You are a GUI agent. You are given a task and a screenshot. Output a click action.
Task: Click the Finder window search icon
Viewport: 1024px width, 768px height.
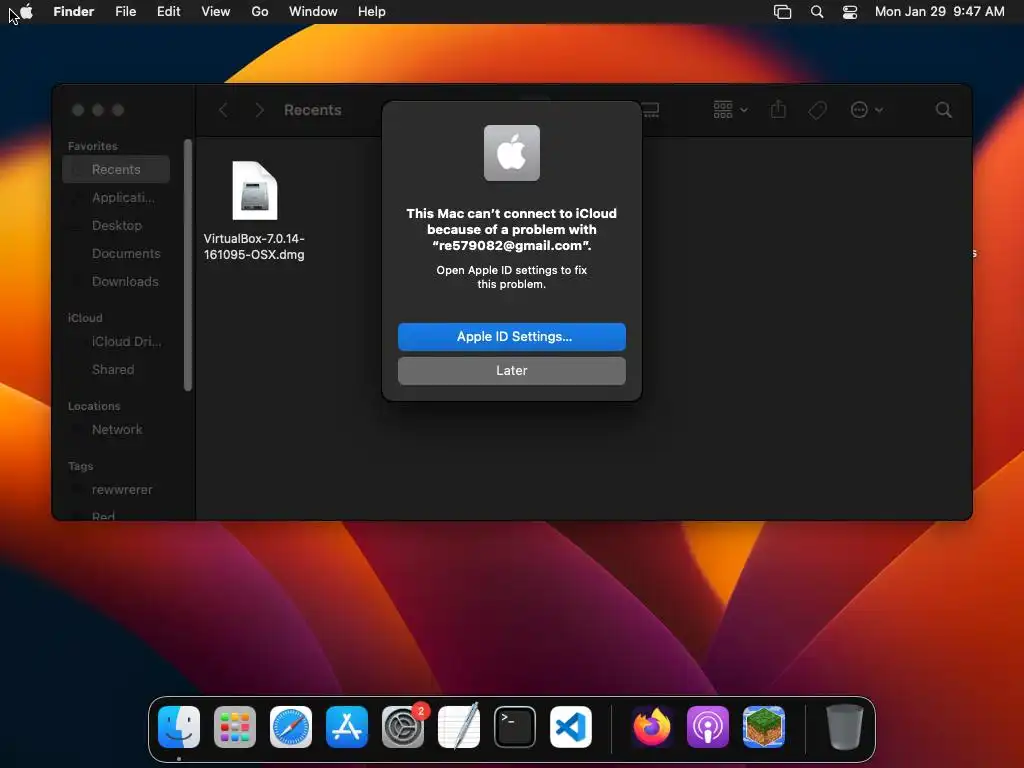point(943,110)
